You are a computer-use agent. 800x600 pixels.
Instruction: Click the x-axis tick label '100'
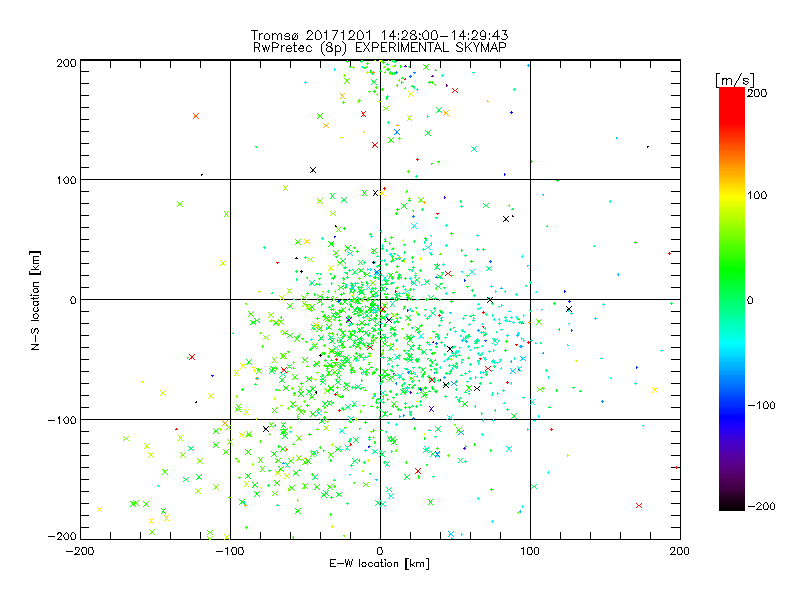pos(530,551)
